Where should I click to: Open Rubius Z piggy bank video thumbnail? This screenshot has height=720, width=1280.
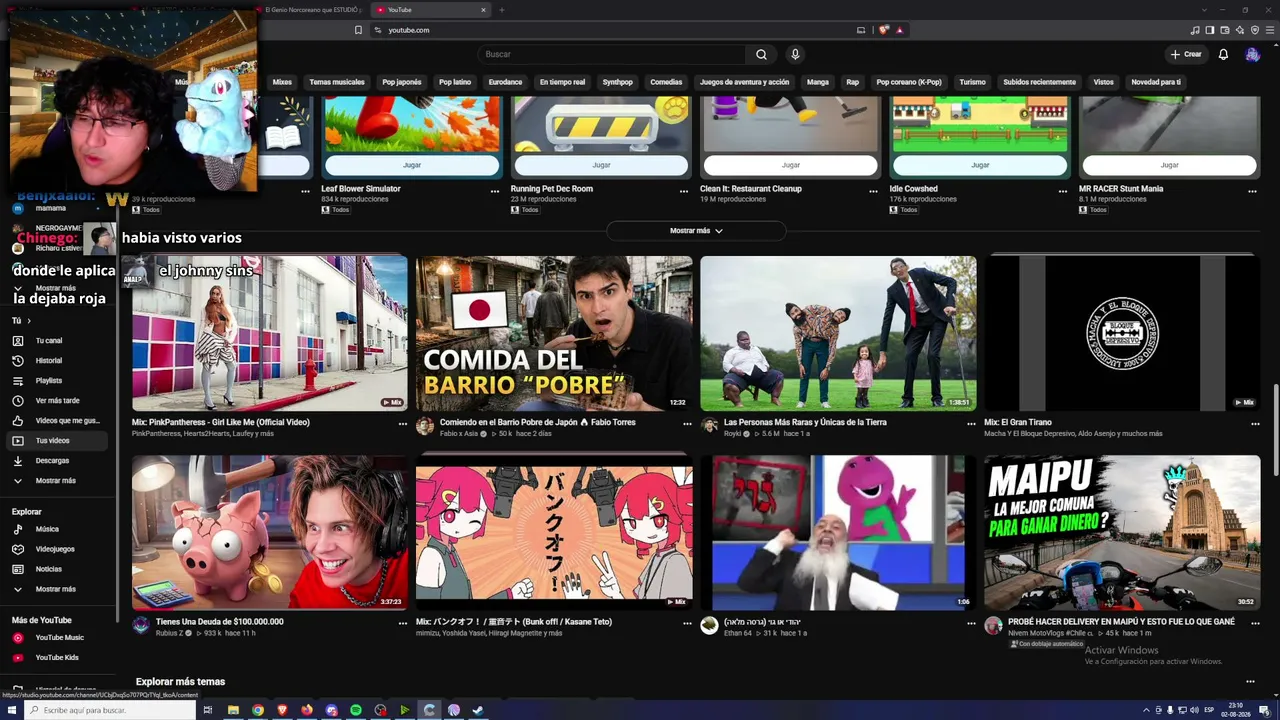tap(270, 532)
